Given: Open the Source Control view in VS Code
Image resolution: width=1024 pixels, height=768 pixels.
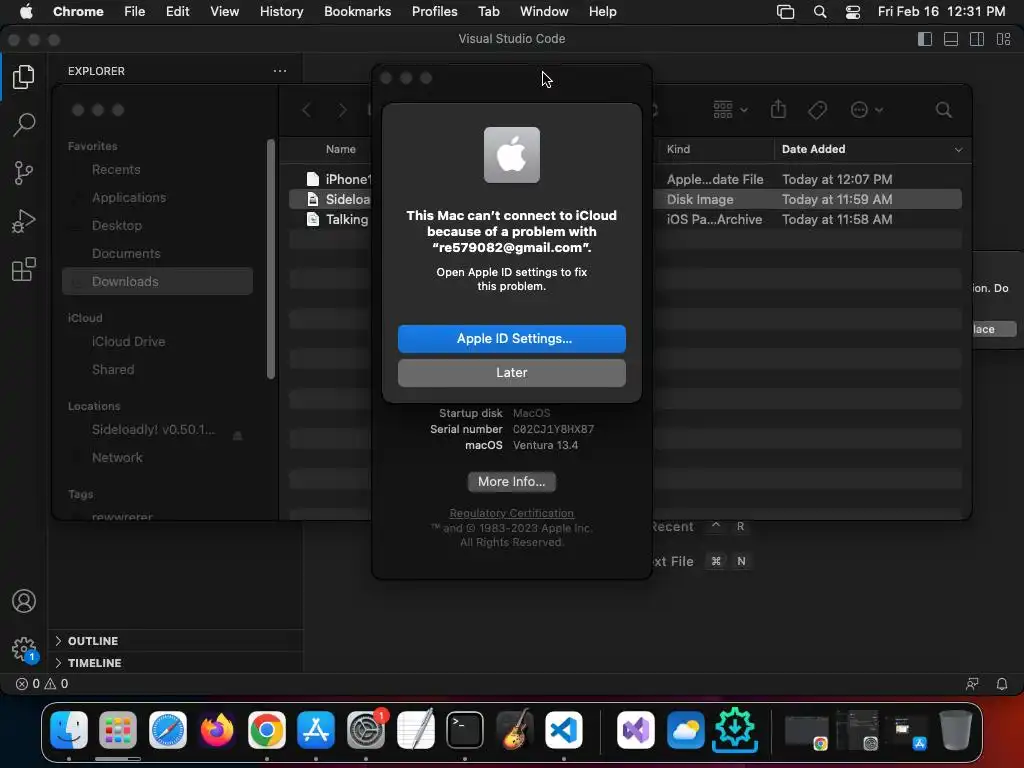Looking at the screenshot, I should point(24,173).
